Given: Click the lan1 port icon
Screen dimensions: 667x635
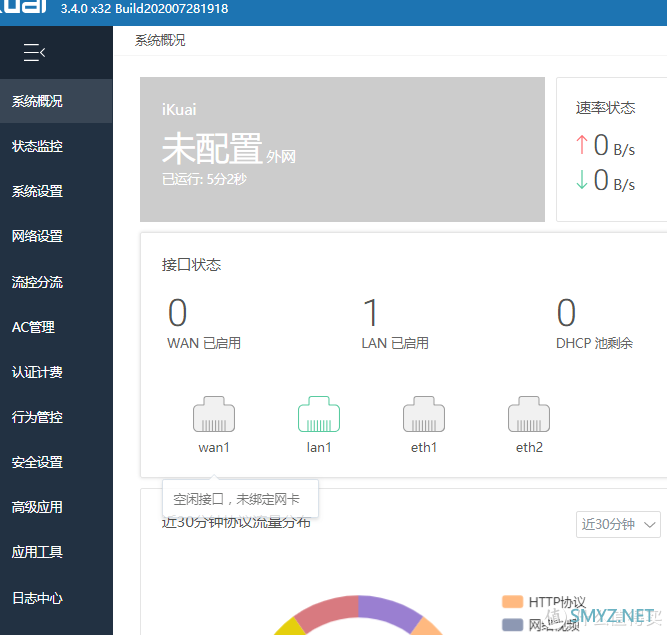Looking at the screenshot, I should [x=319, y=414].
